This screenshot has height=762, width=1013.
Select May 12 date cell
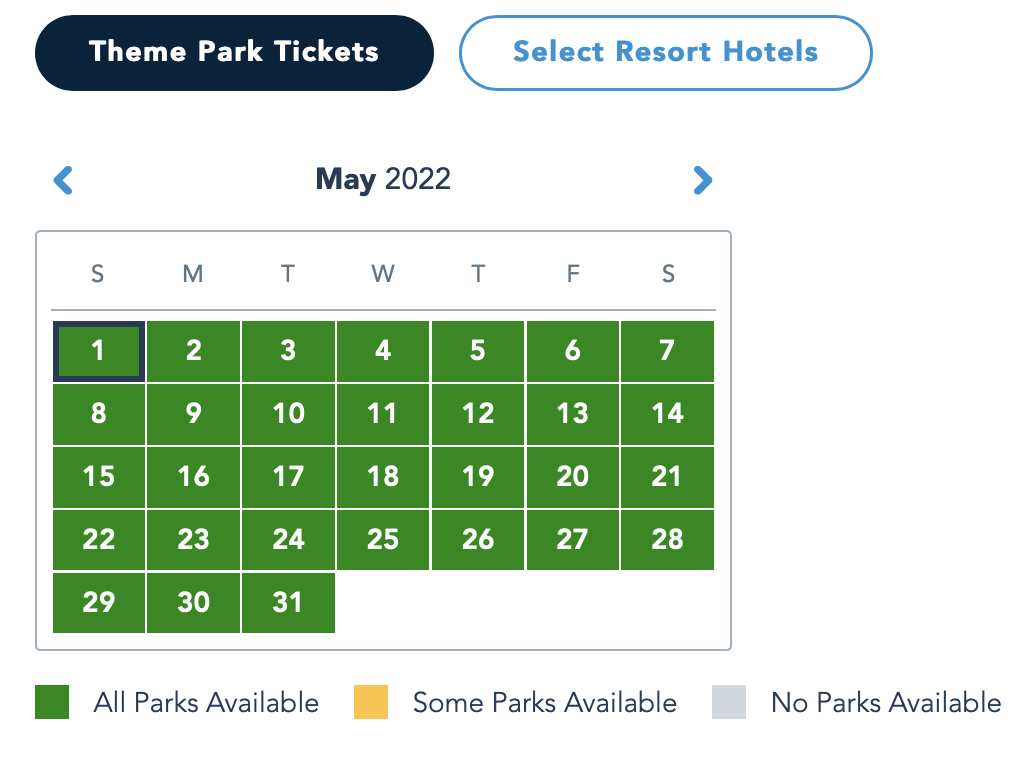478,414
